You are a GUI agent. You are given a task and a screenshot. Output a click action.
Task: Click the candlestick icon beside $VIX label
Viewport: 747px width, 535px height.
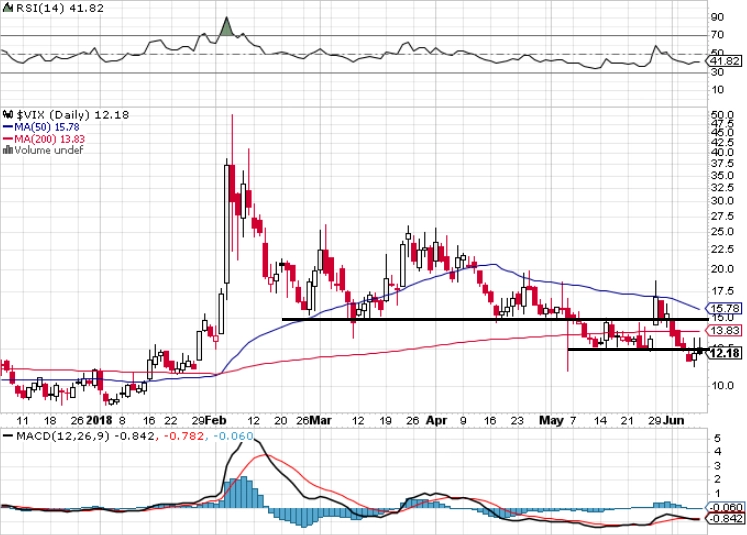(9, 115)
